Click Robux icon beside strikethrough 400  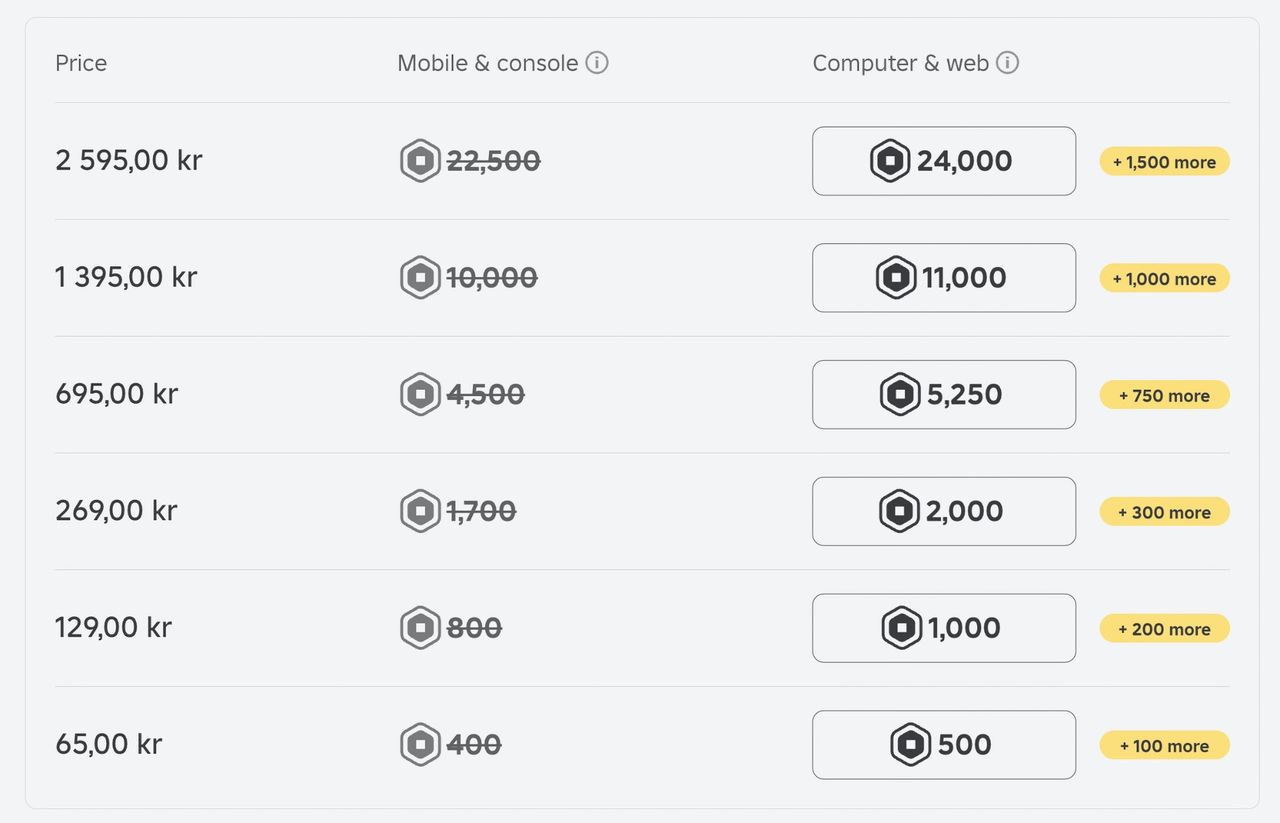[x=420, y=745]
